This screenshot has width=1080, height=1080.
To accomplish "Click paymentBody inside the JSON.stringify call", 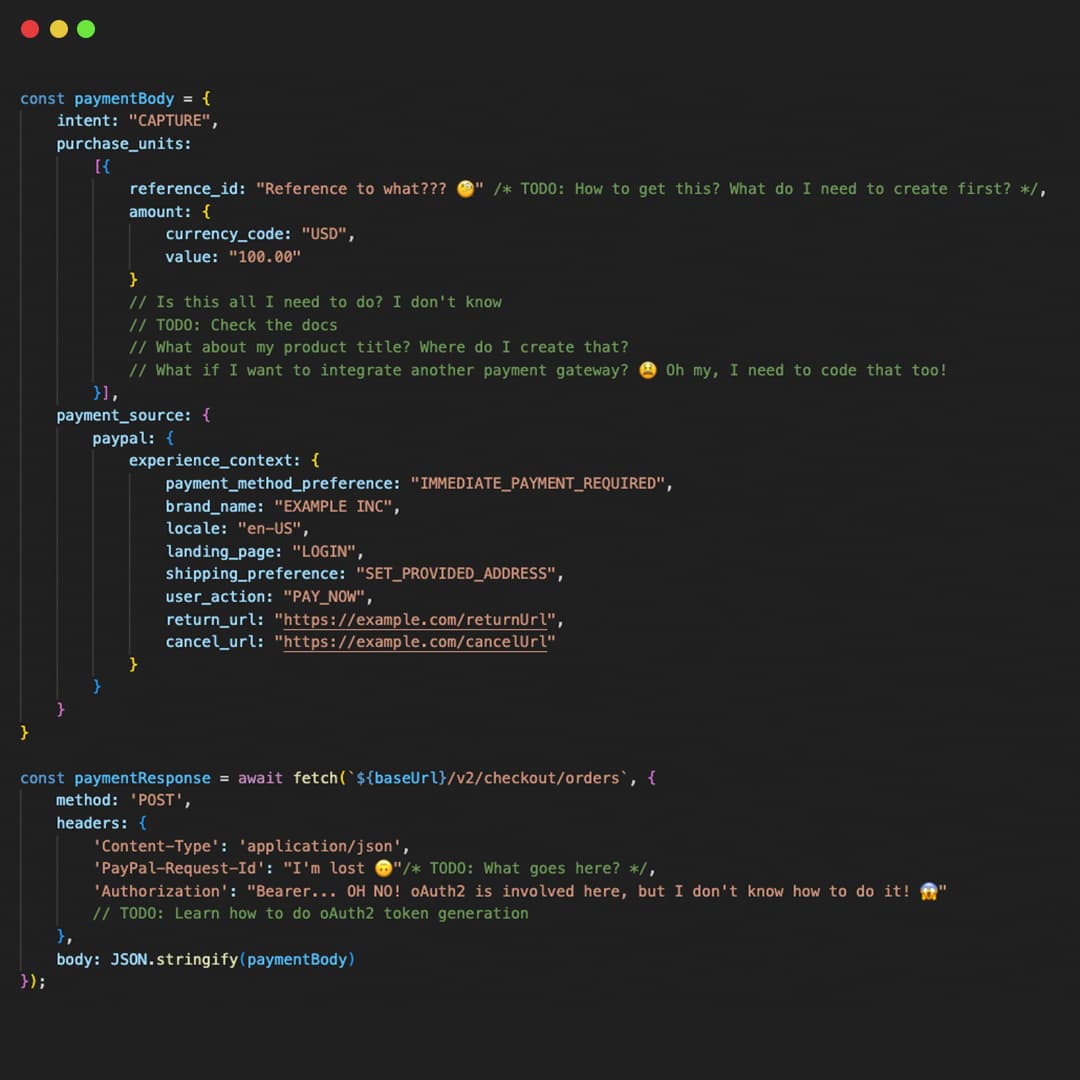I will point(300,959).
